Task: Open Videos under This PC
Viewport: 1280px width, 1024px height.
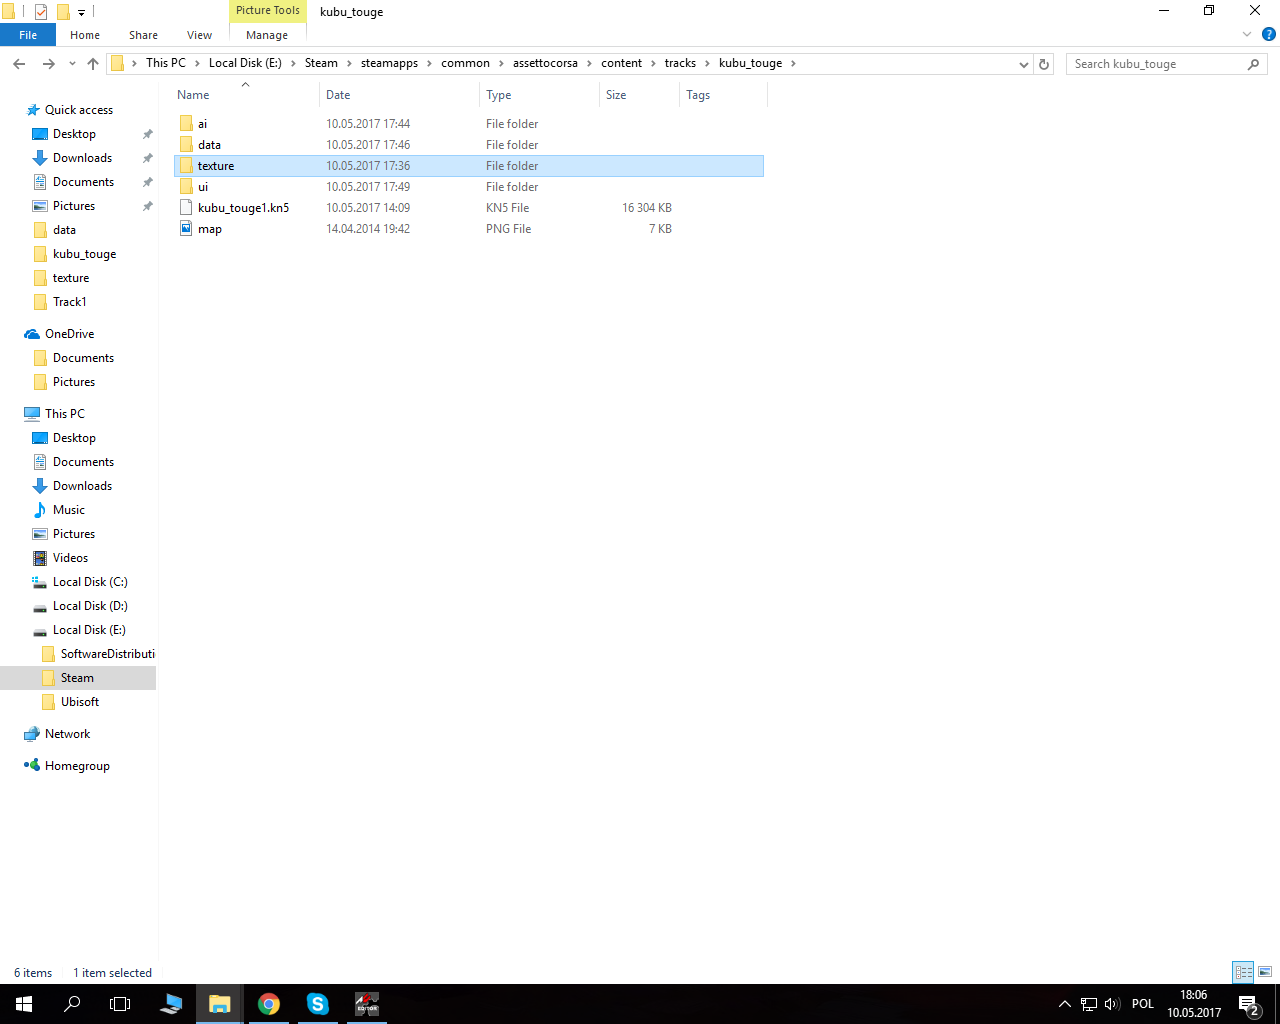Action: [x=70, y=558]
